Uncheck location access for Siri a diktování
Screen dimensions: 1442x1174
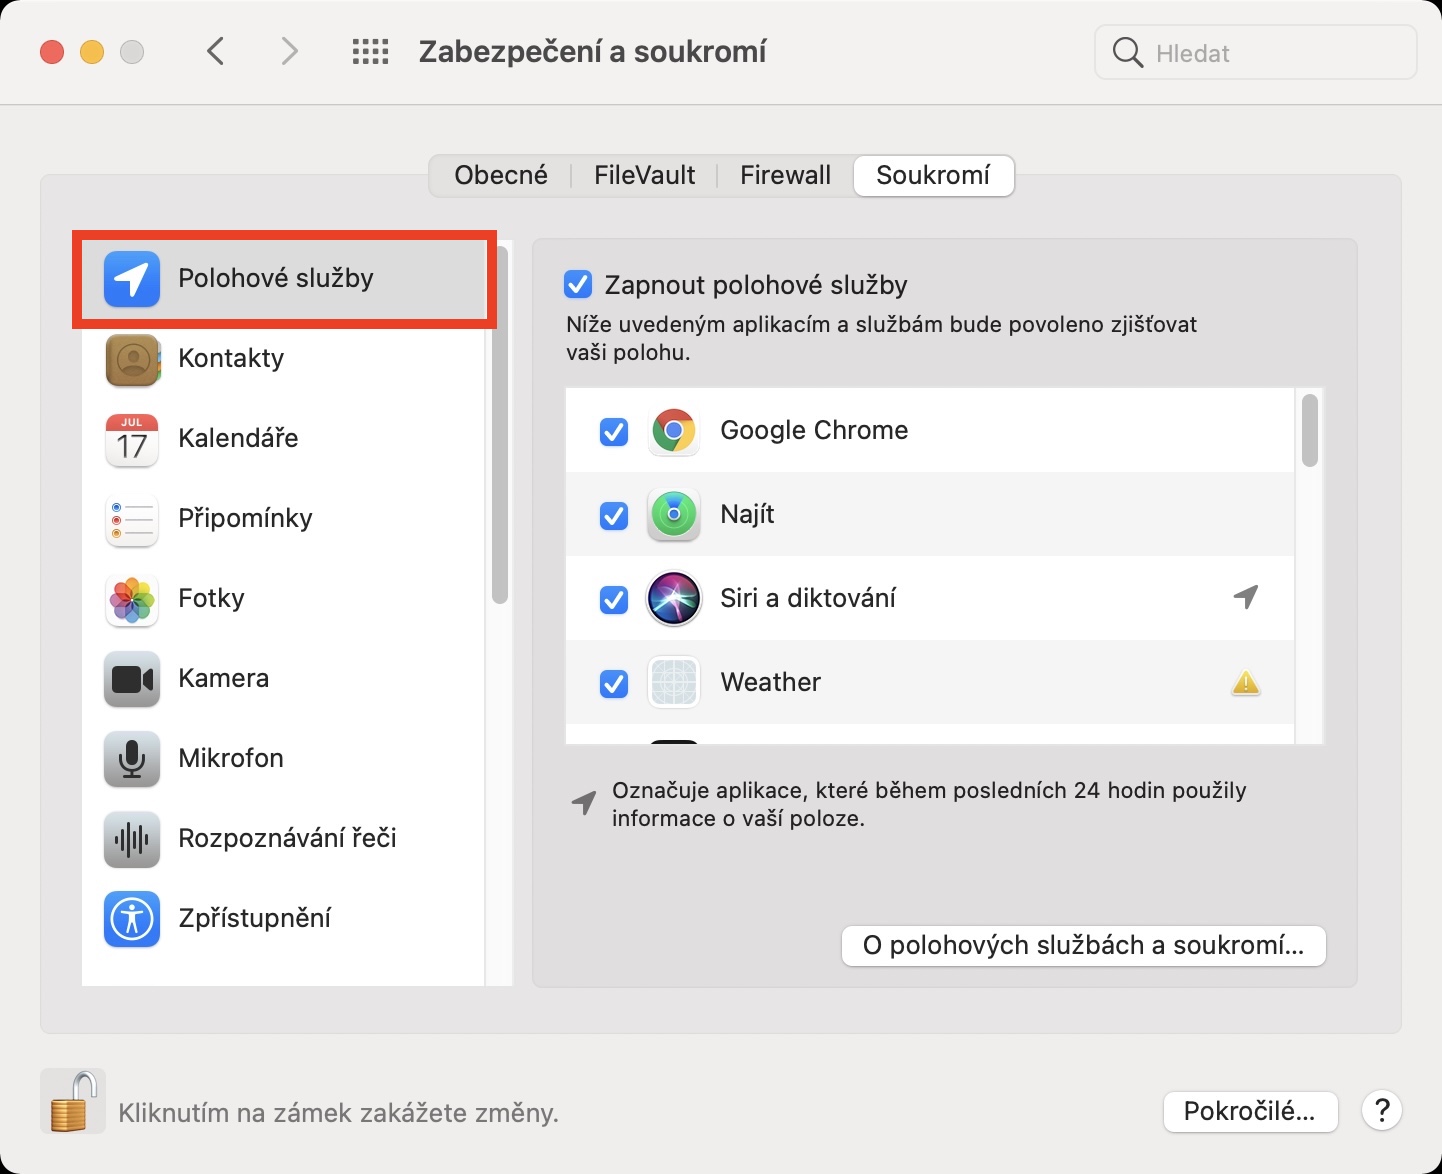[613, 600]
